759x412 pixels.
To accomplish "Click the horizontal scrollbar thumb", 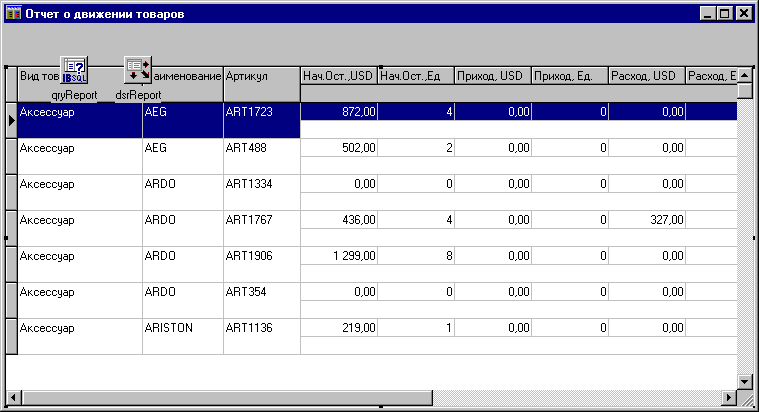I will coord(227,397).
